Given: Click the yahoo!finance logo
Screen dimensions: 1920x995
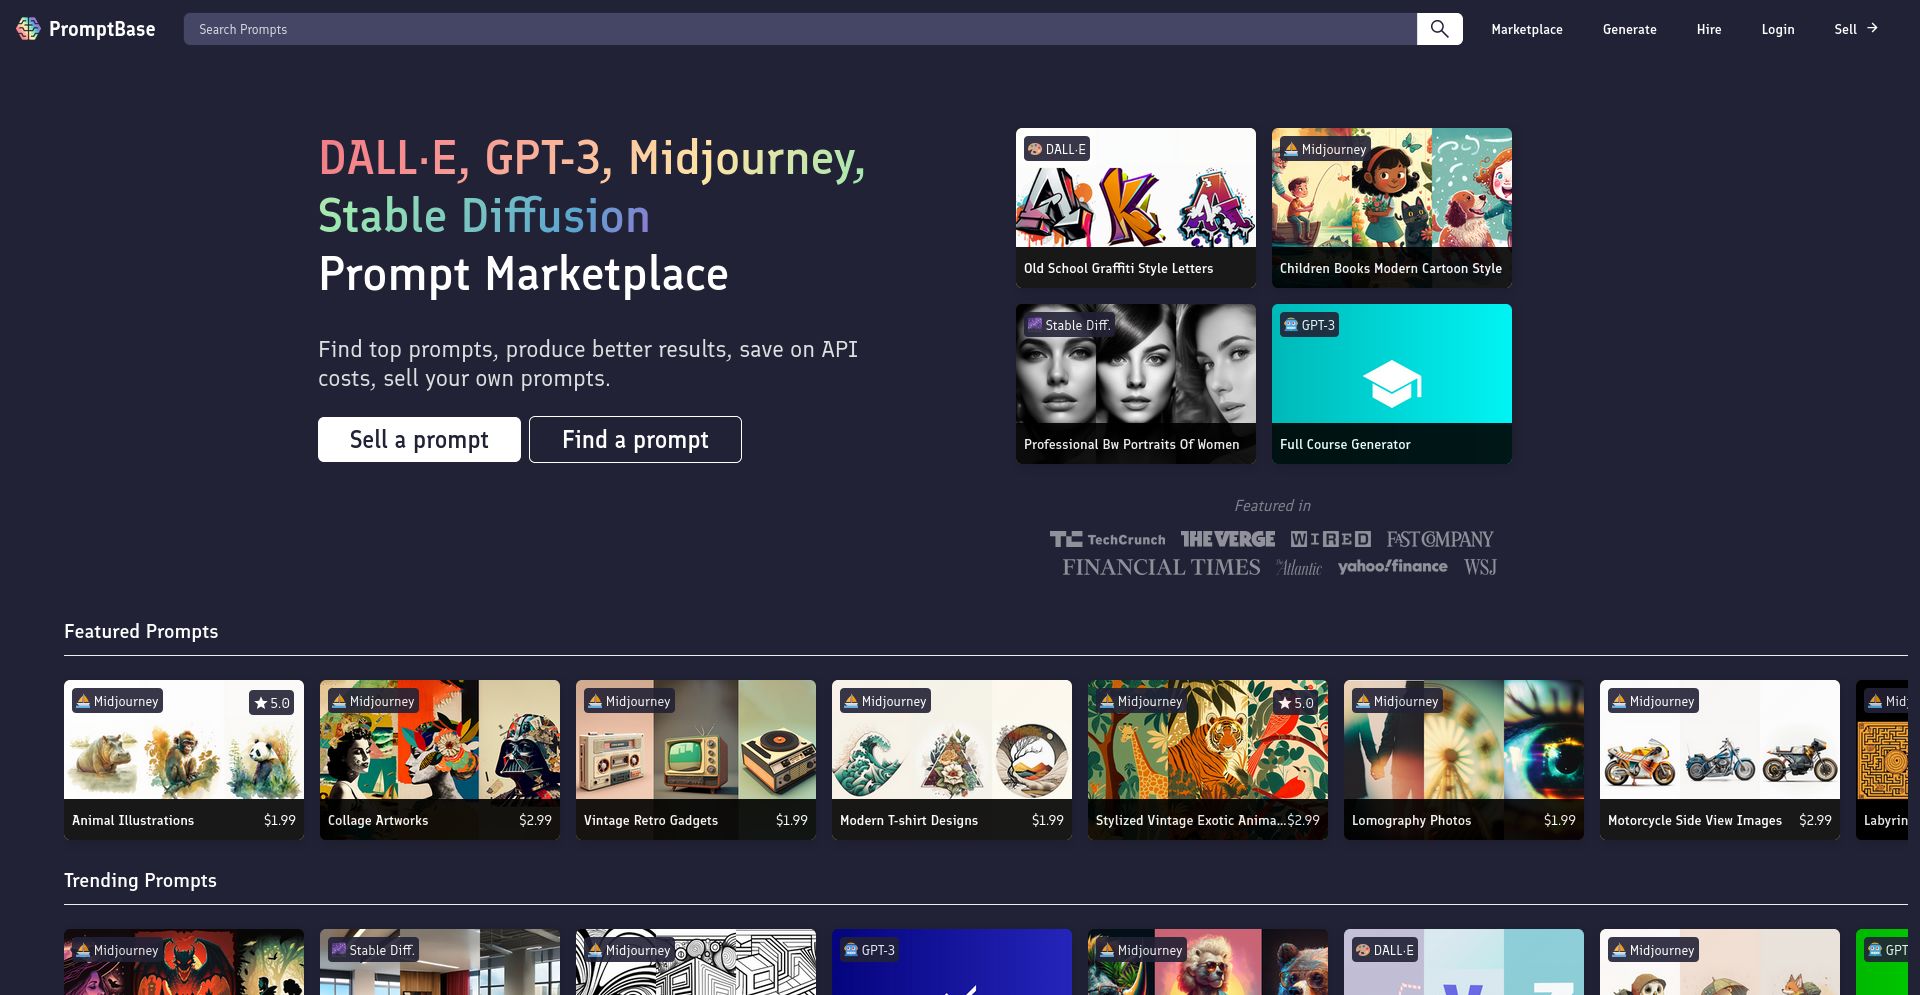Looking at the screenshot, I should 1392,566.
